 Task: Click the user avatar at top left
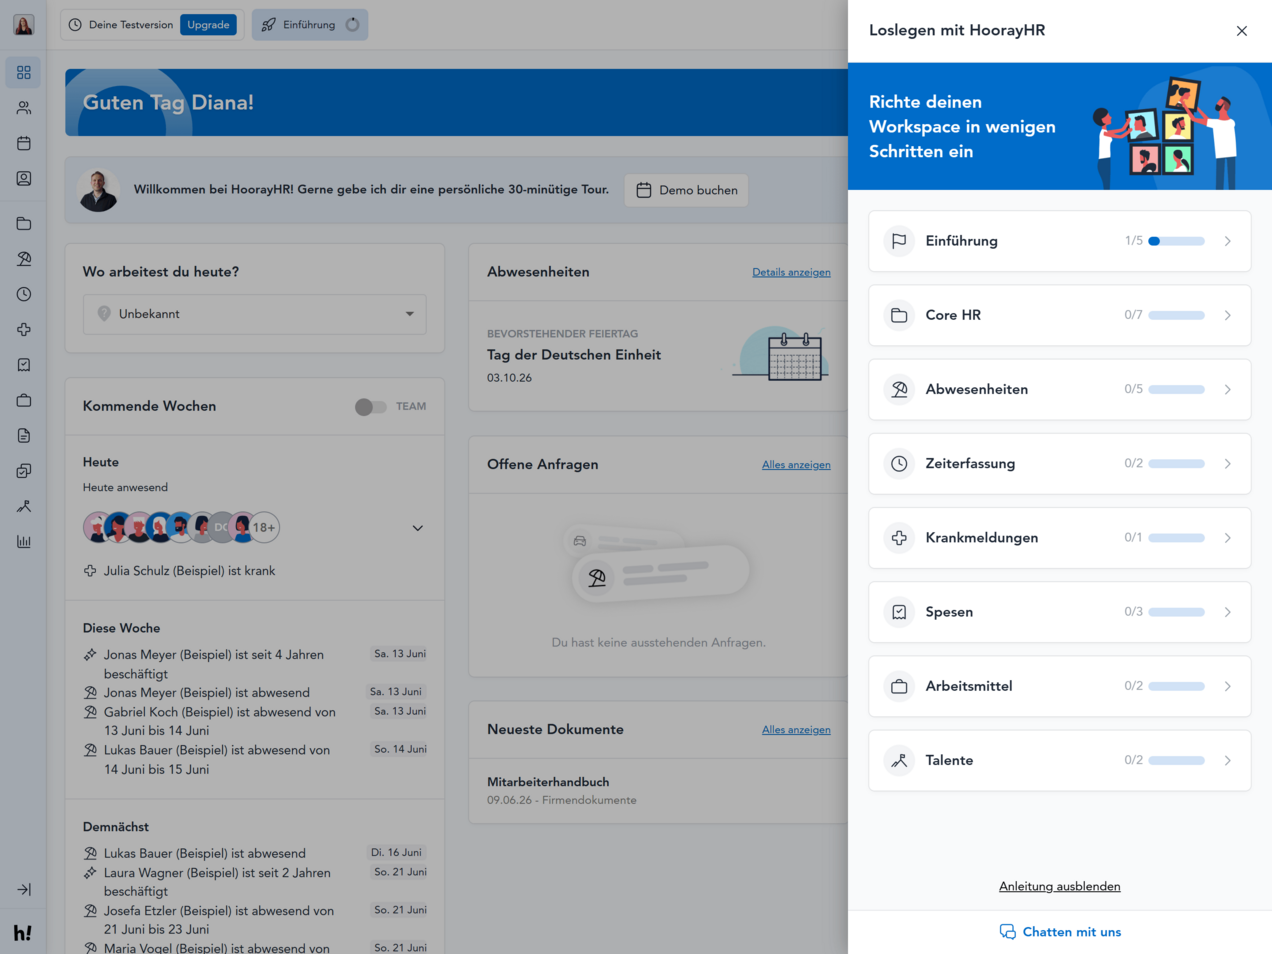pos(24,24)
